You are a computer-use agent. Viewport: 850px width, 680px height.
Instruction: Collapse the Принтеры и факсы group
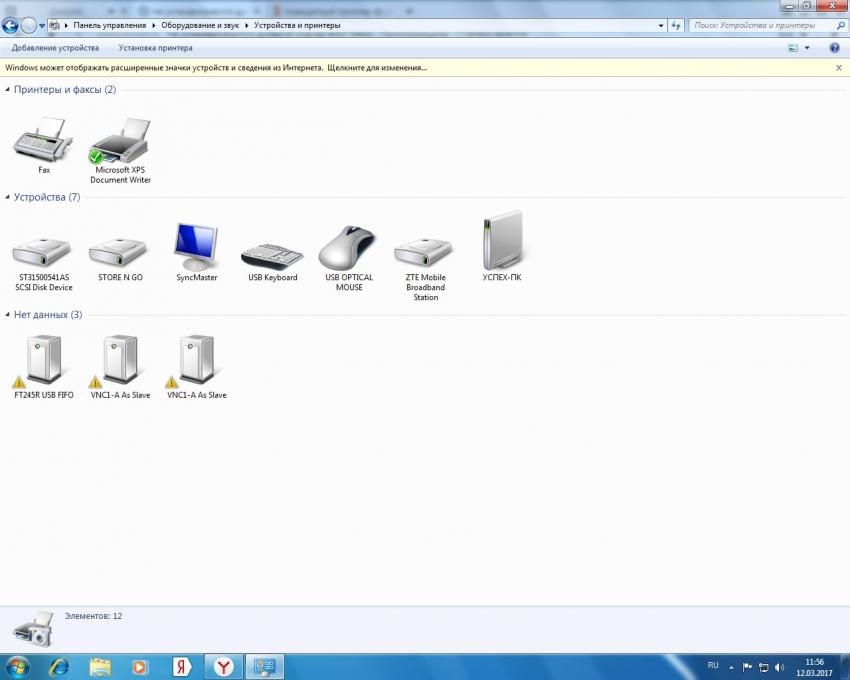(x=8, y=90)
